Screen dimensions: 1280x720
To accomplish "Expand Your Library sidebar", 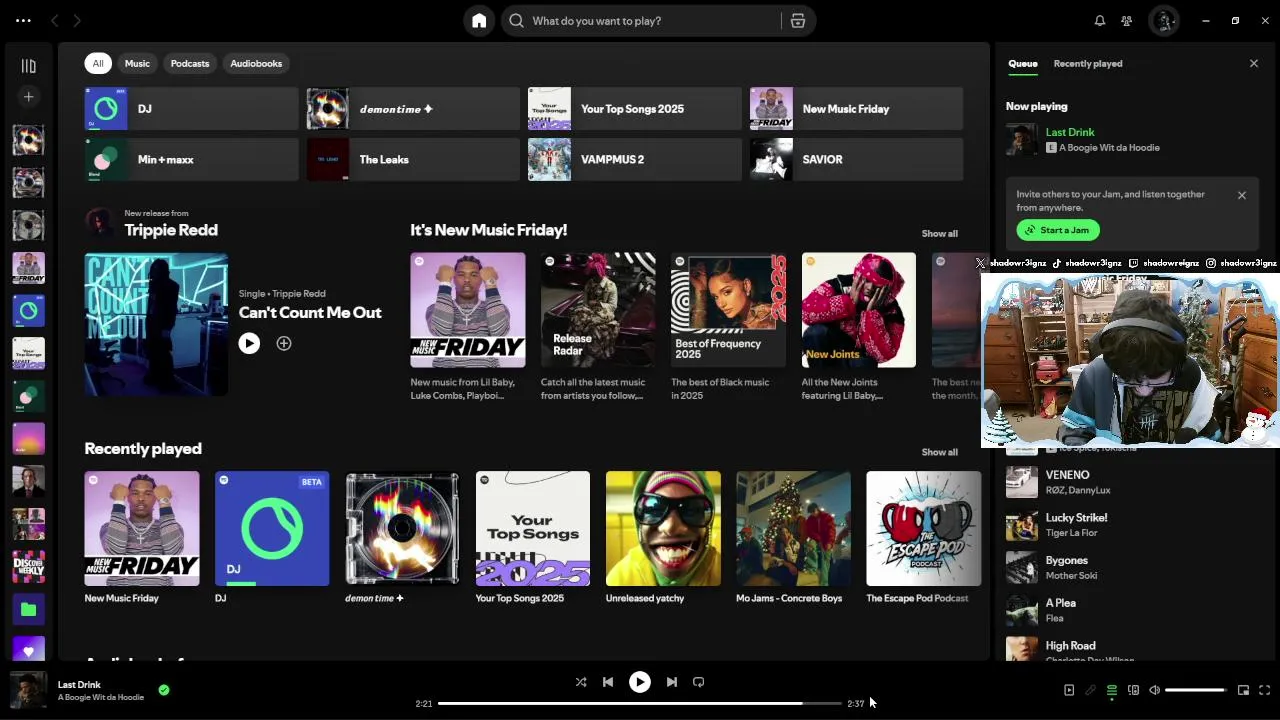I will [28, 66].
